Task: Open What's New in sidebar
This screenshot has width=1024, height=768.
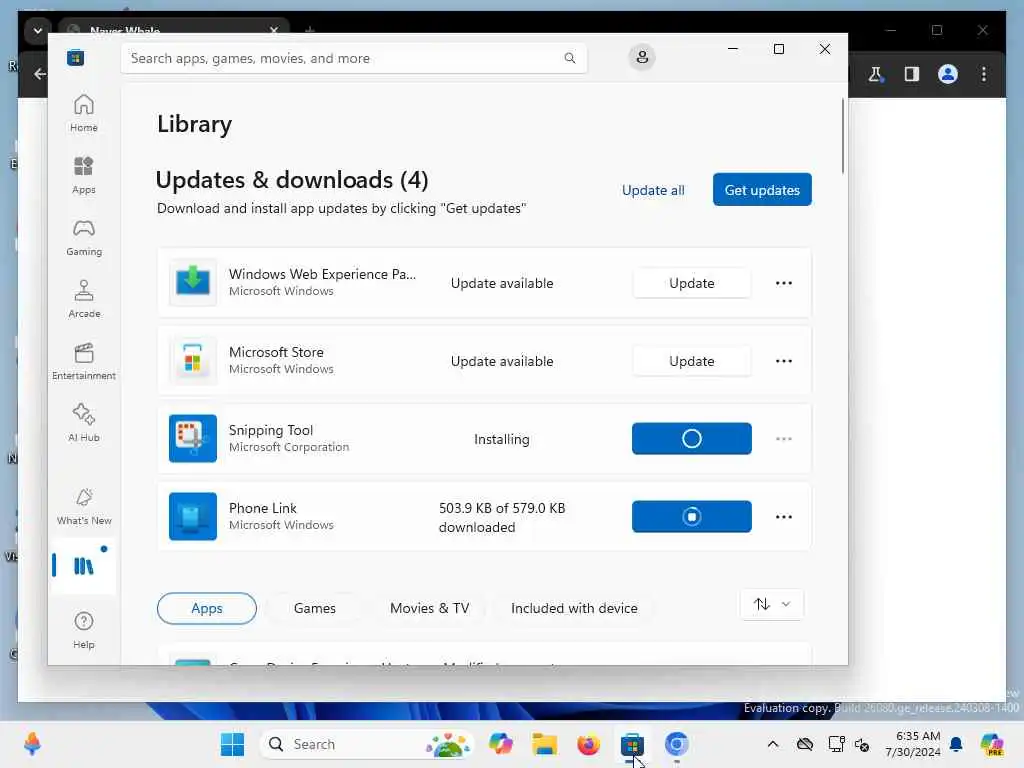Action: [x=84, y=507]
